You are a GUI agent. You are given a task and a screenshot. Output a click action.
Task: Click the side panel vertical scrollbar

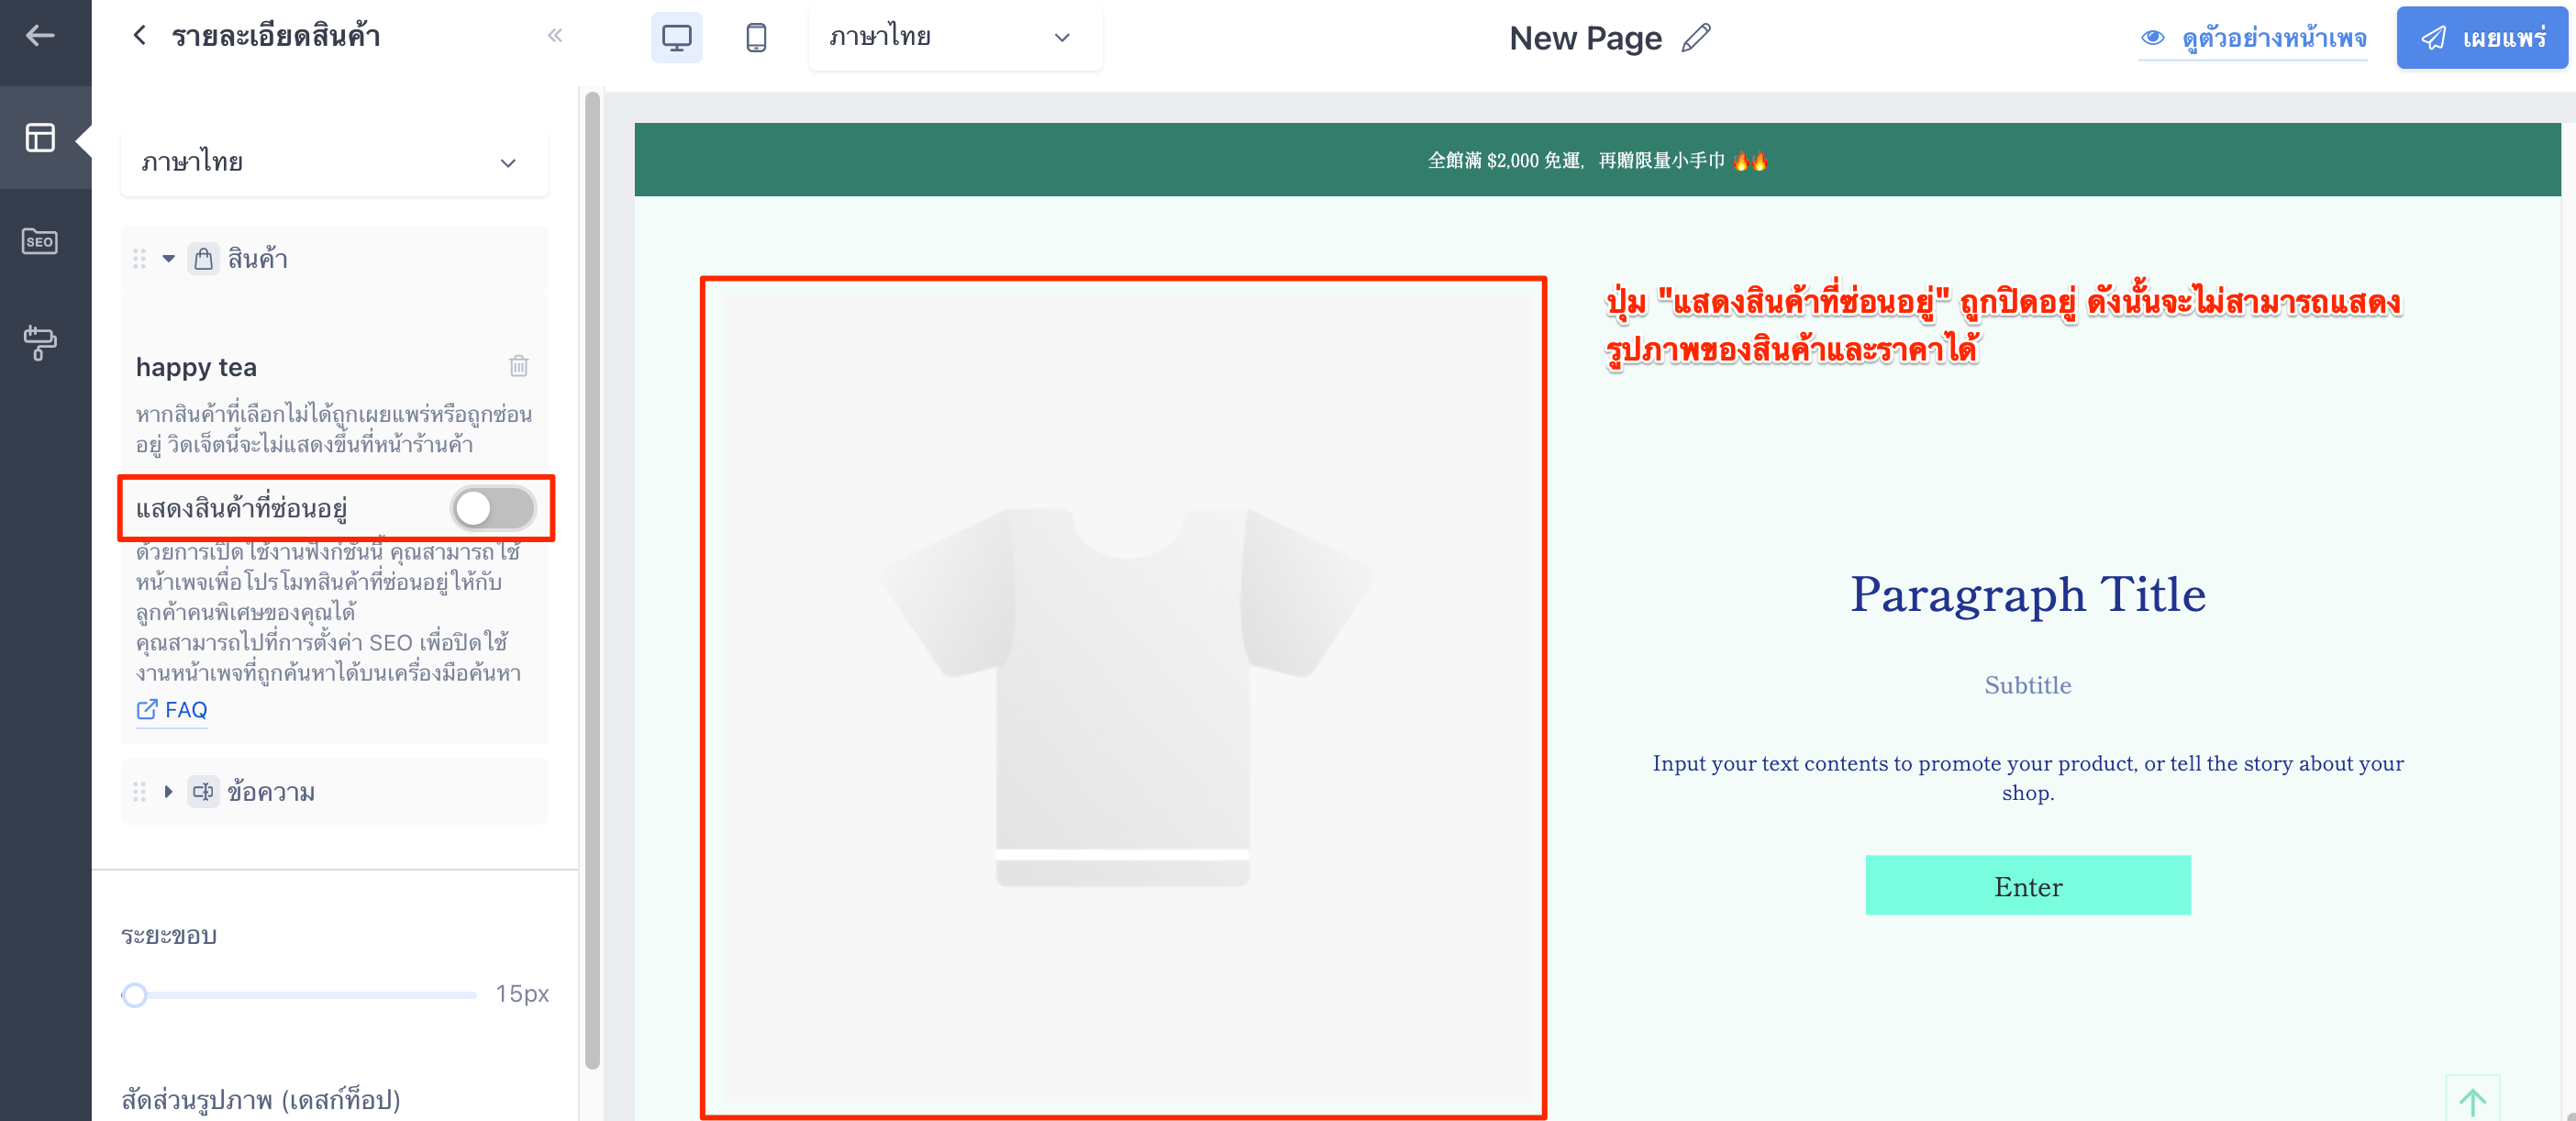click(592, 580)
